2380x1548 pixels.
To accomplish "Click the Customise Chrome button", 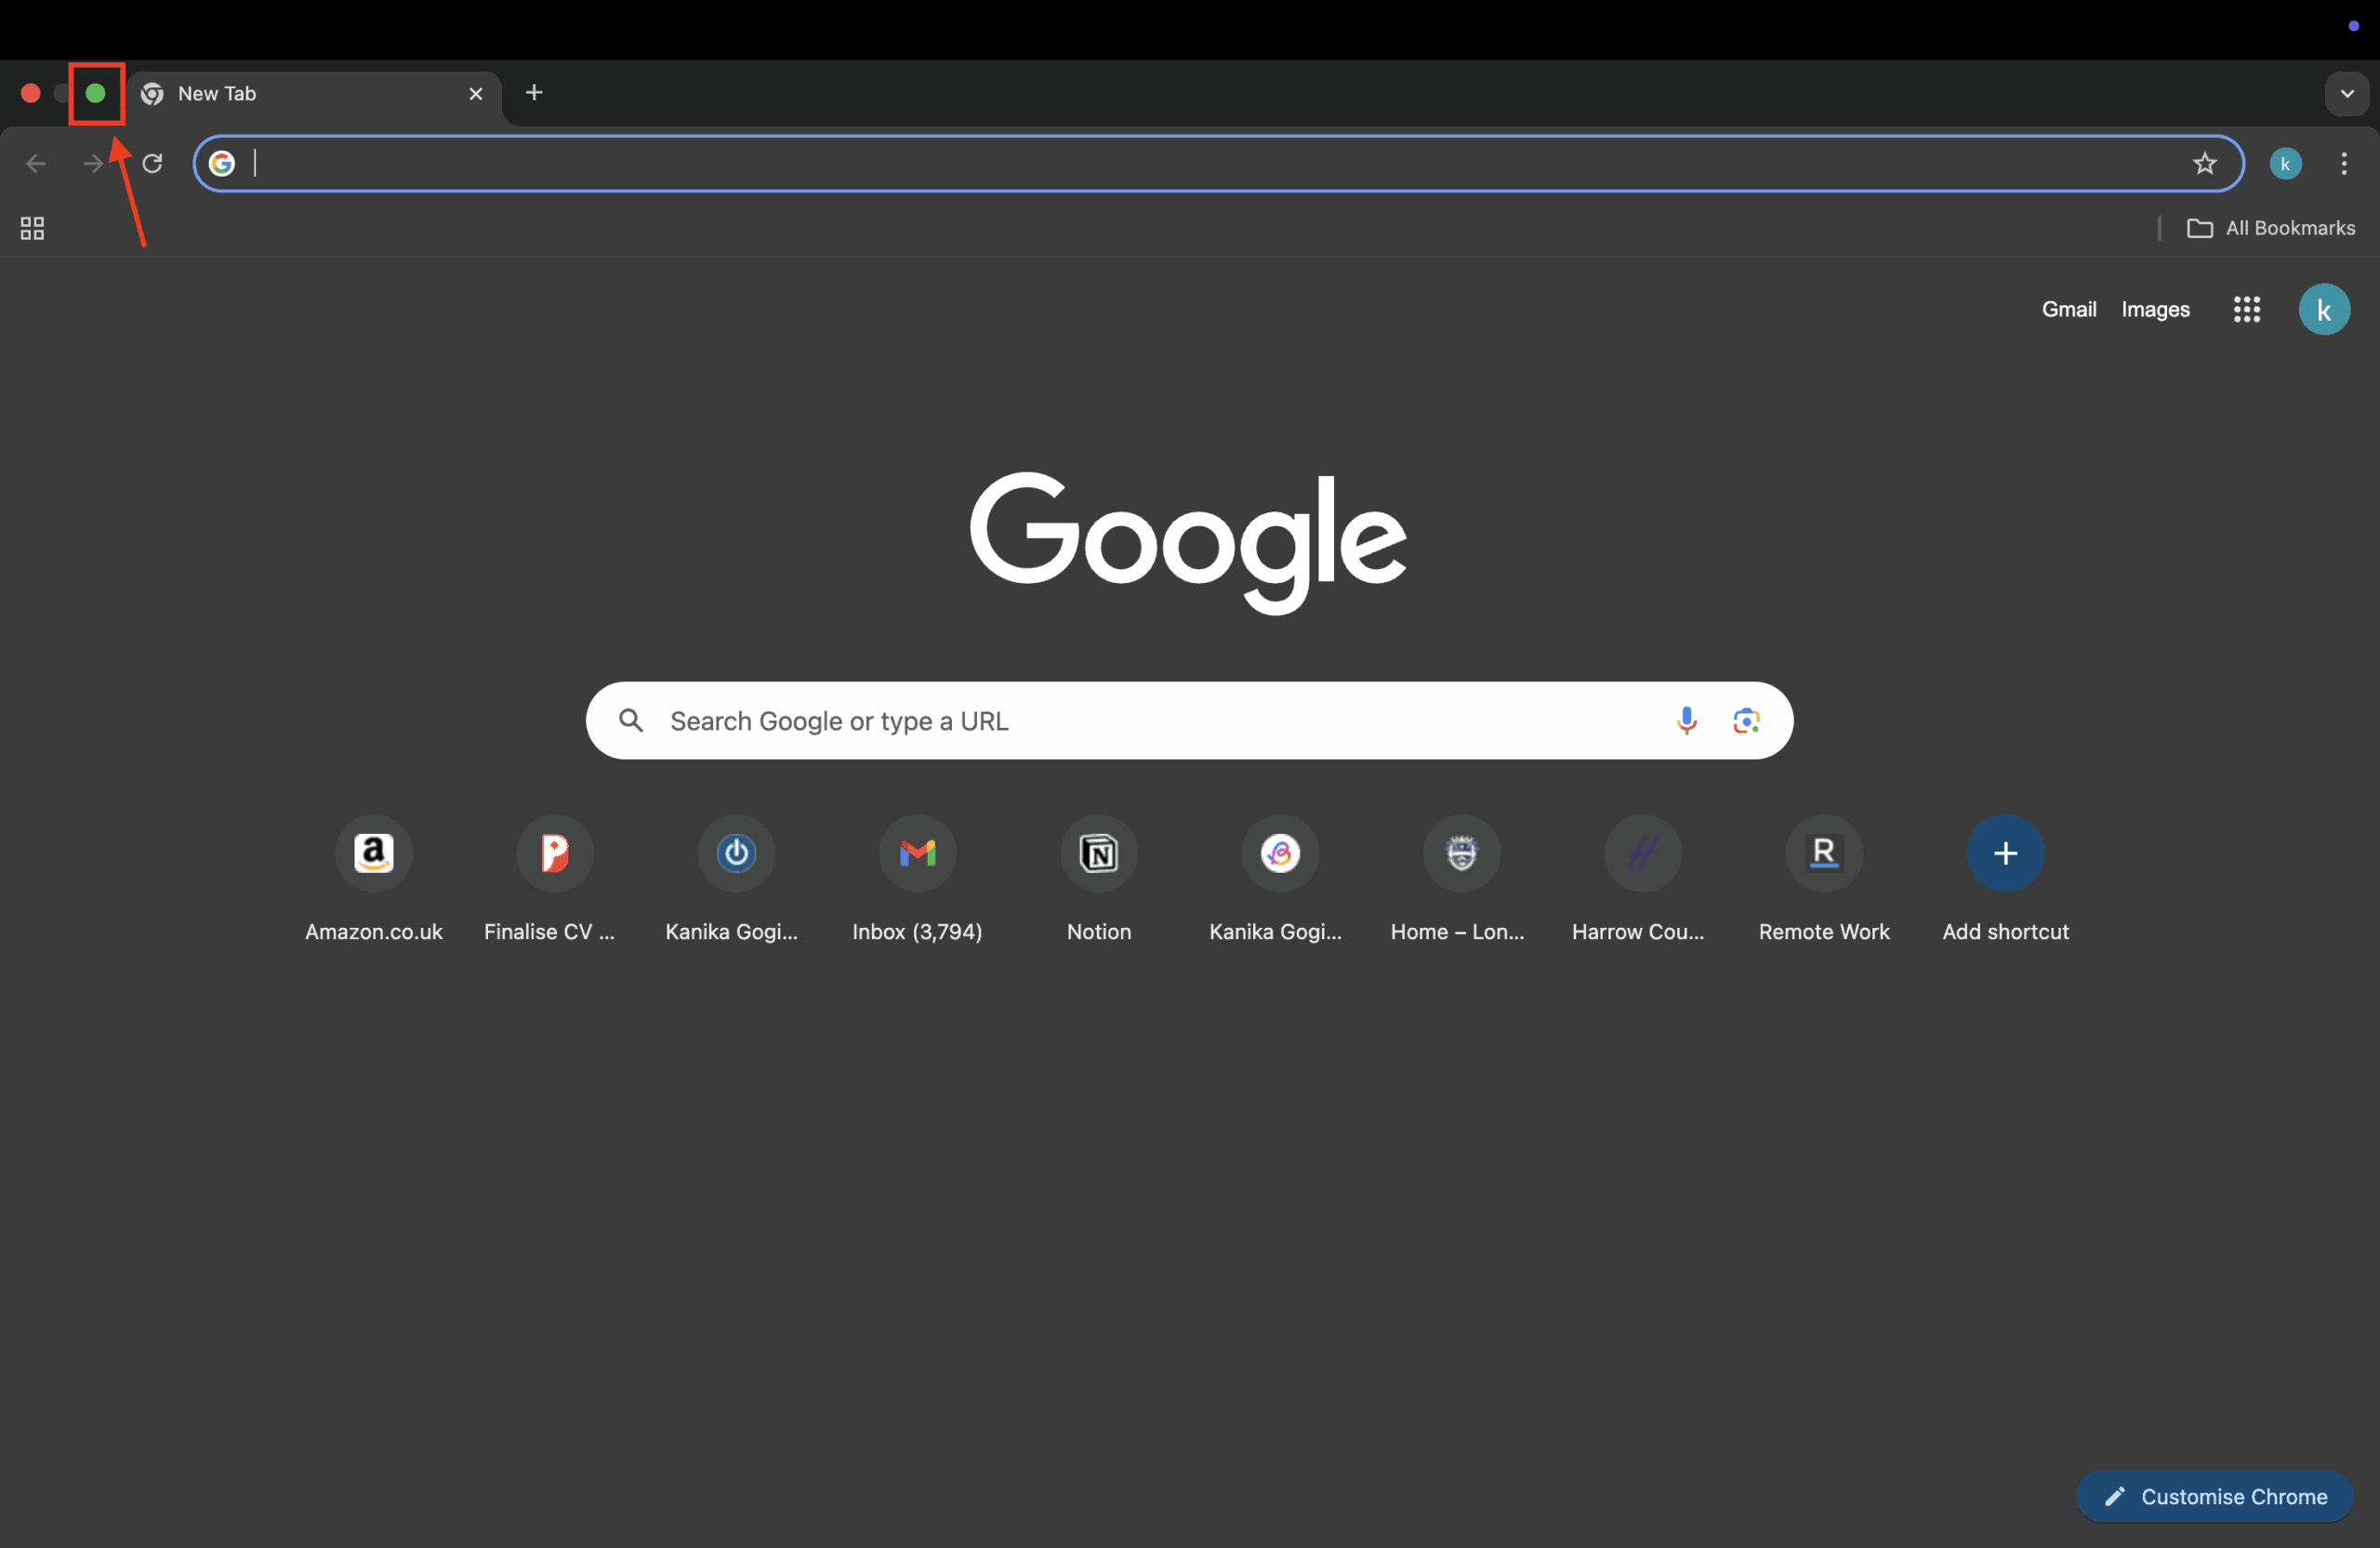I will coord(2214,1496).
